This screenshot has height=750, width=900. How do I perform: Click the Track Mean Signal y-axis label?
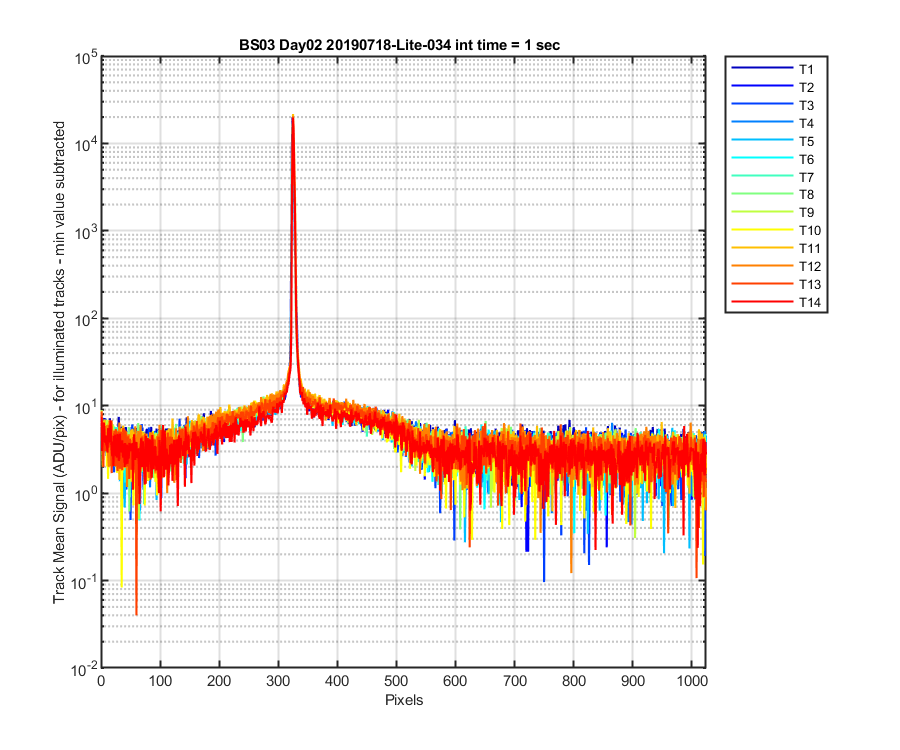59,362
